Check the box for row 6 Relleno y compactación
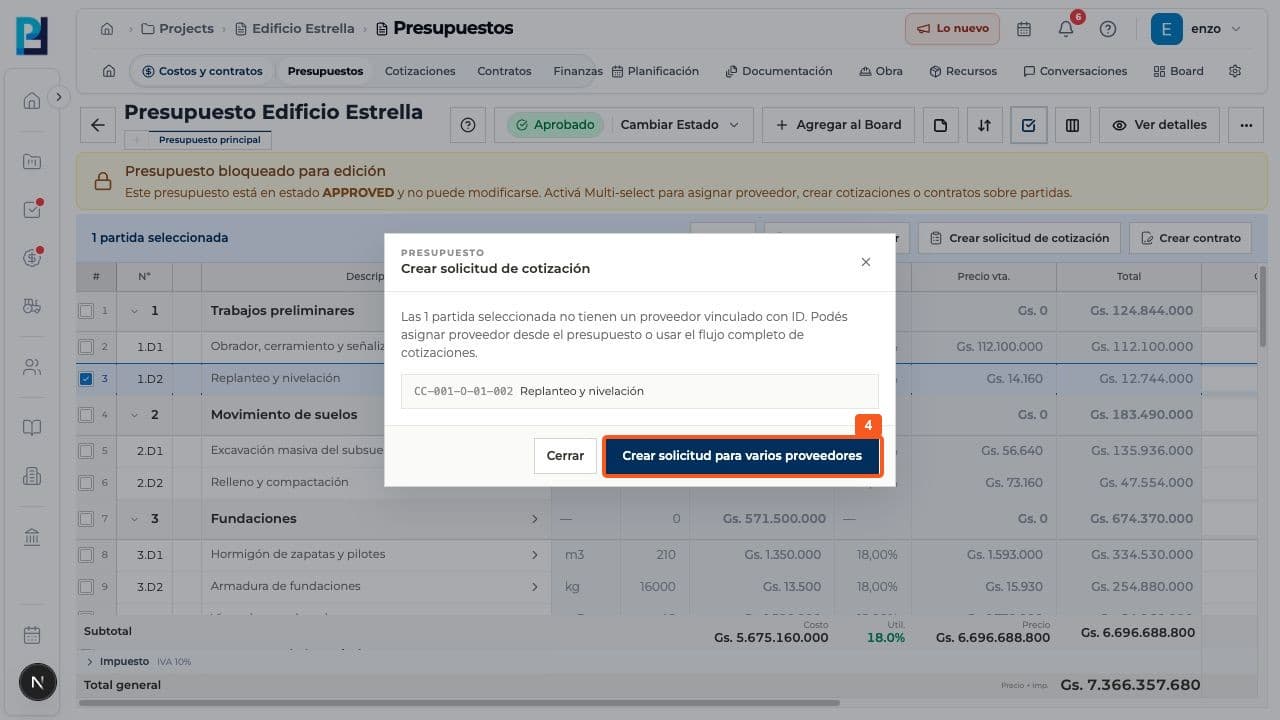Viewport: 1280px width, 720px height. 86,483
